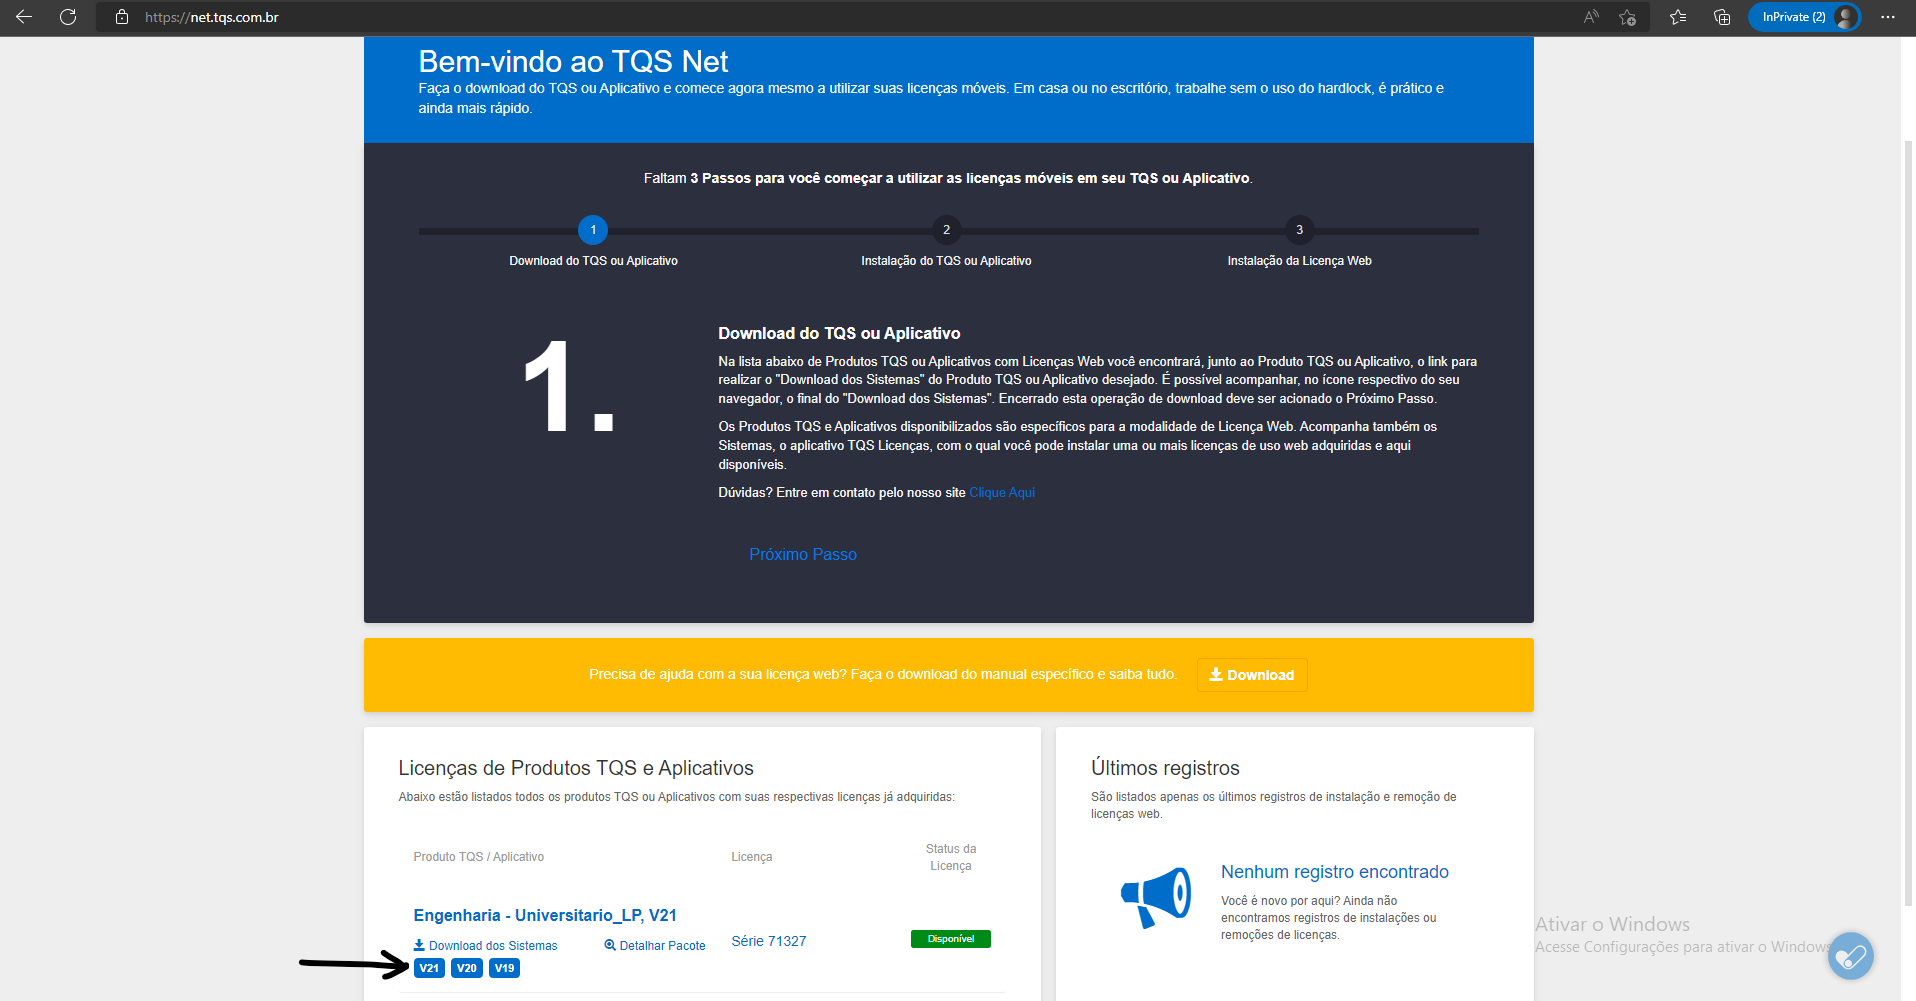Click the address bar URL field
This screenshot has height=1001, width=1916.
(x=700, y=17)
